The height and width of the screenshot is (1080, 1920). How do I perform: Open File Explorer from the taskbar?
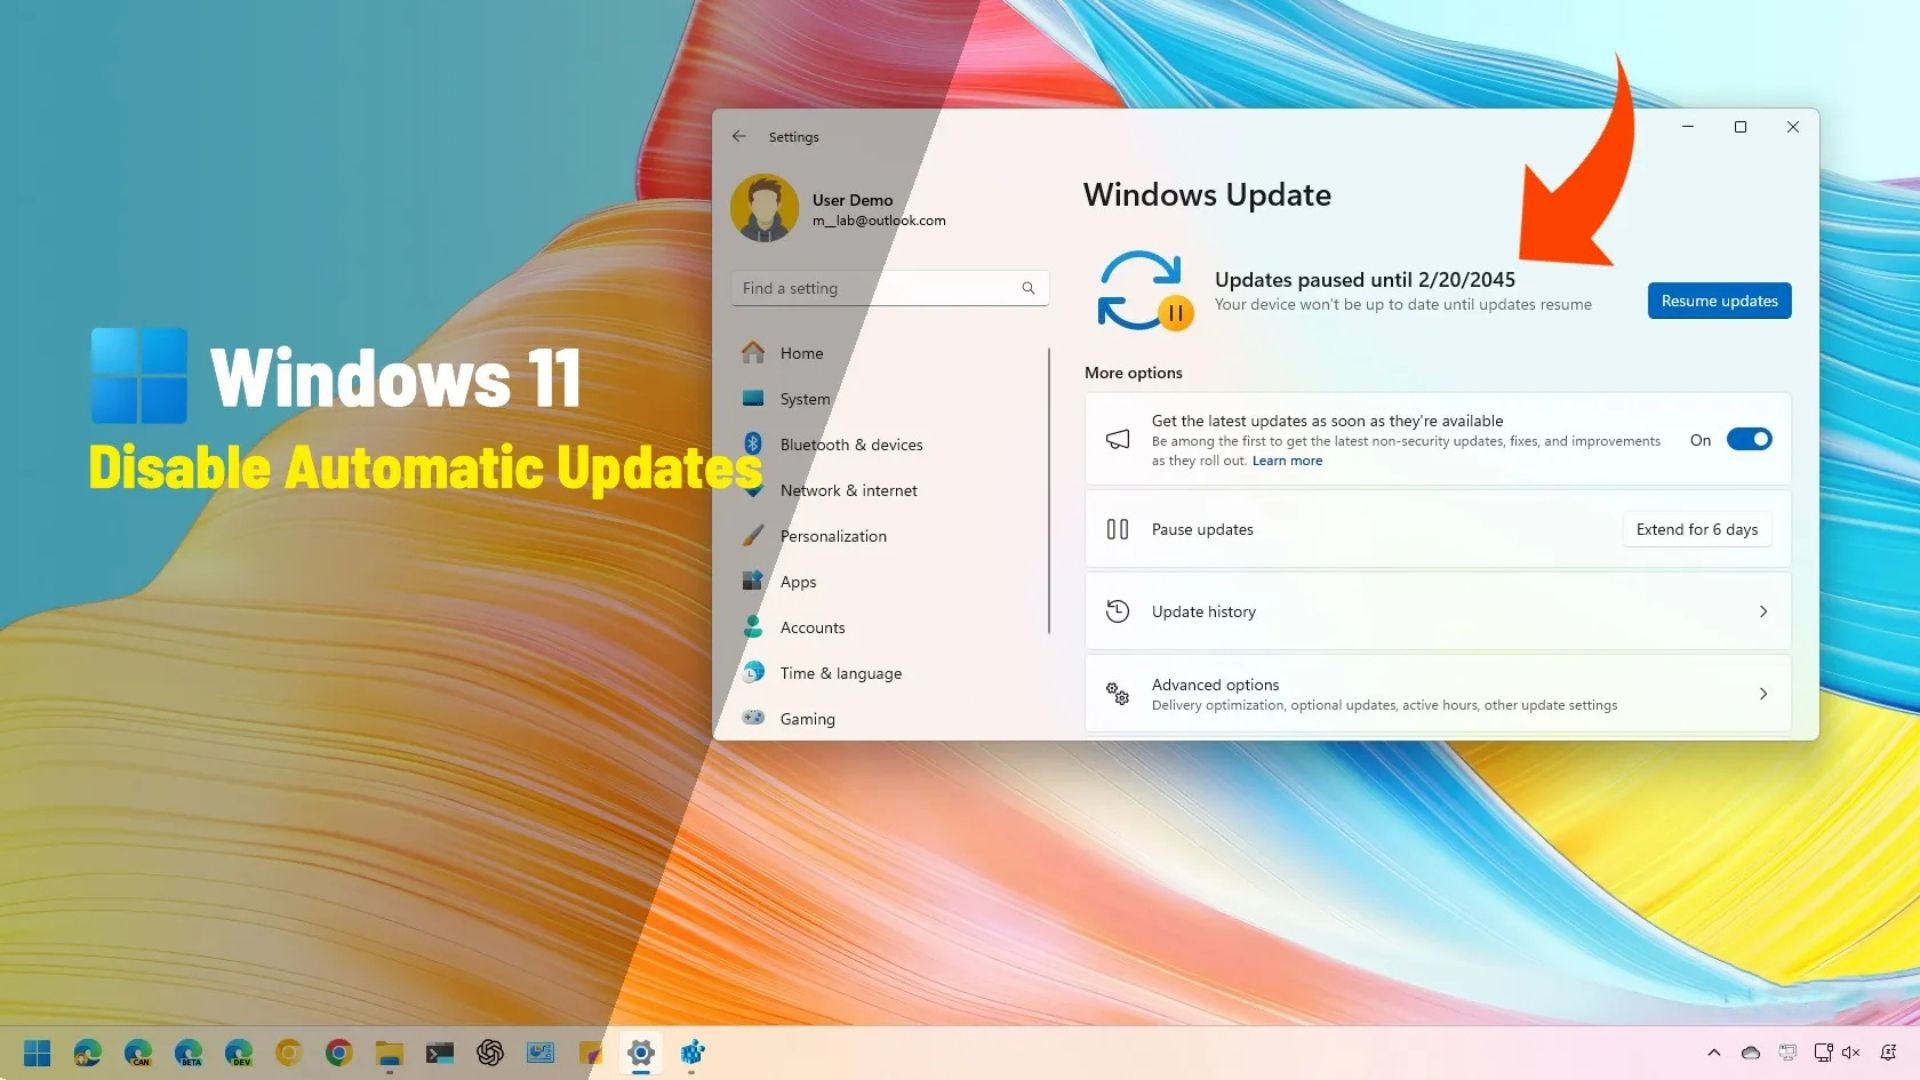pos(389,1053)
